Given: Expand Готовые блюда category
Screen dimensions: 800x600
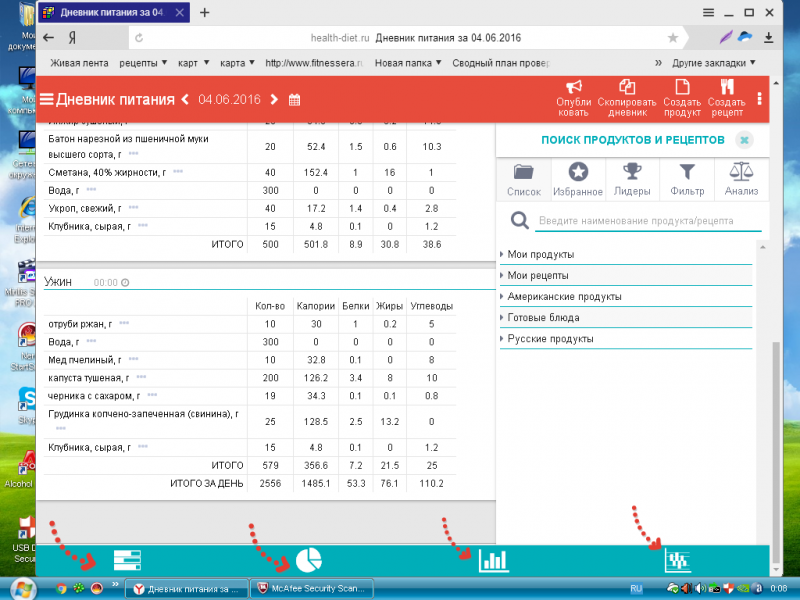Looking at the screenshot, I should pyautogui.click(x=542, y=318).
